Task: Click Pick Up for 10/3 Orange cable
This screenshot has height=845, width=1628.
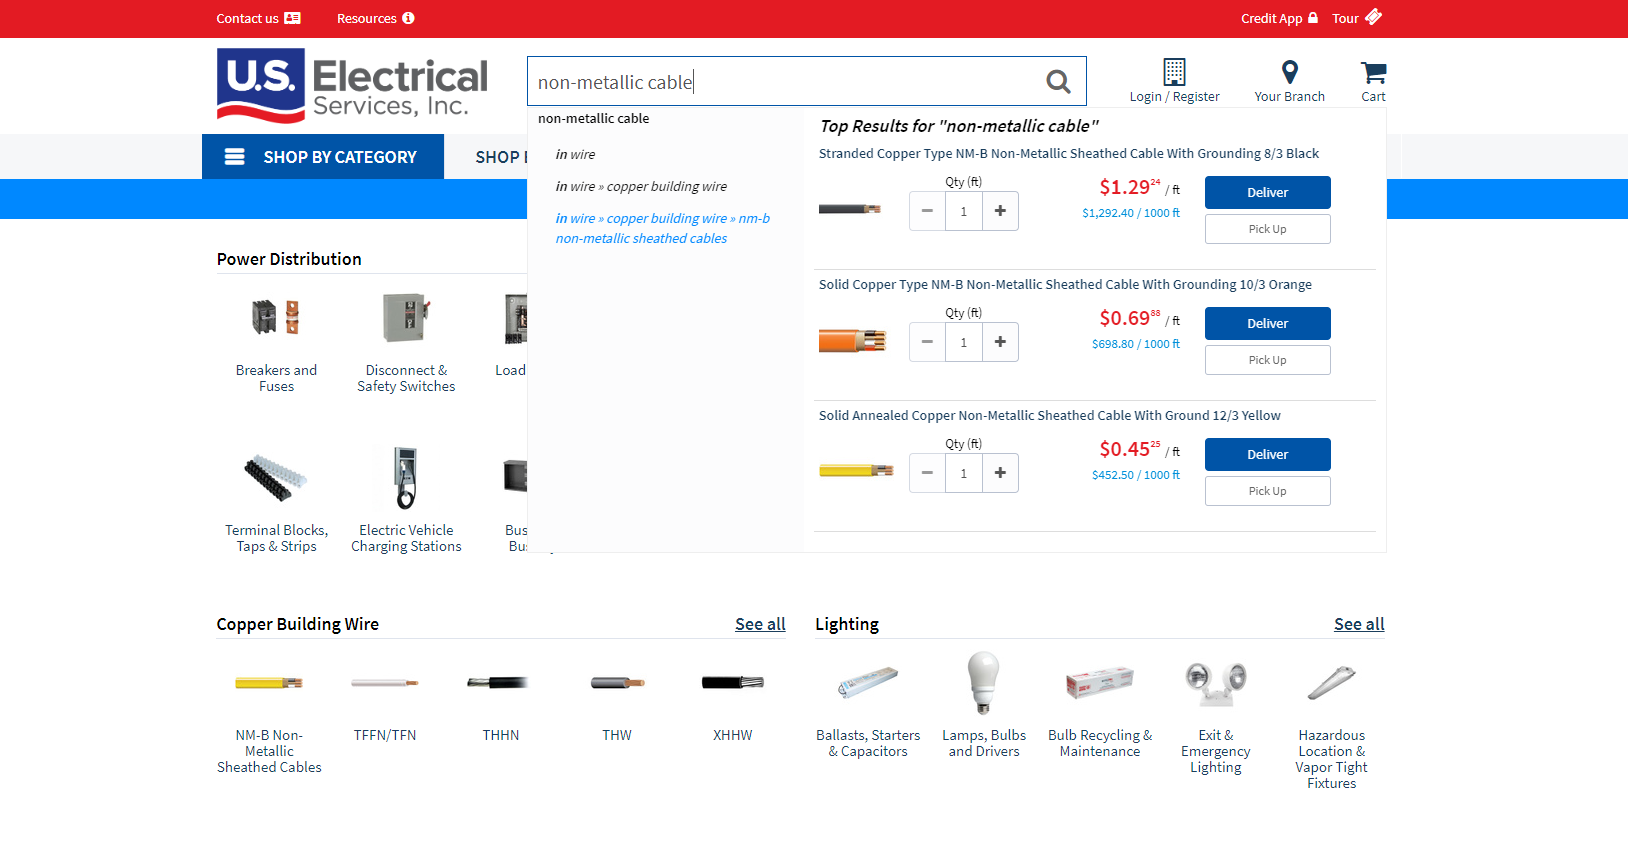Action: [1267, 360]
